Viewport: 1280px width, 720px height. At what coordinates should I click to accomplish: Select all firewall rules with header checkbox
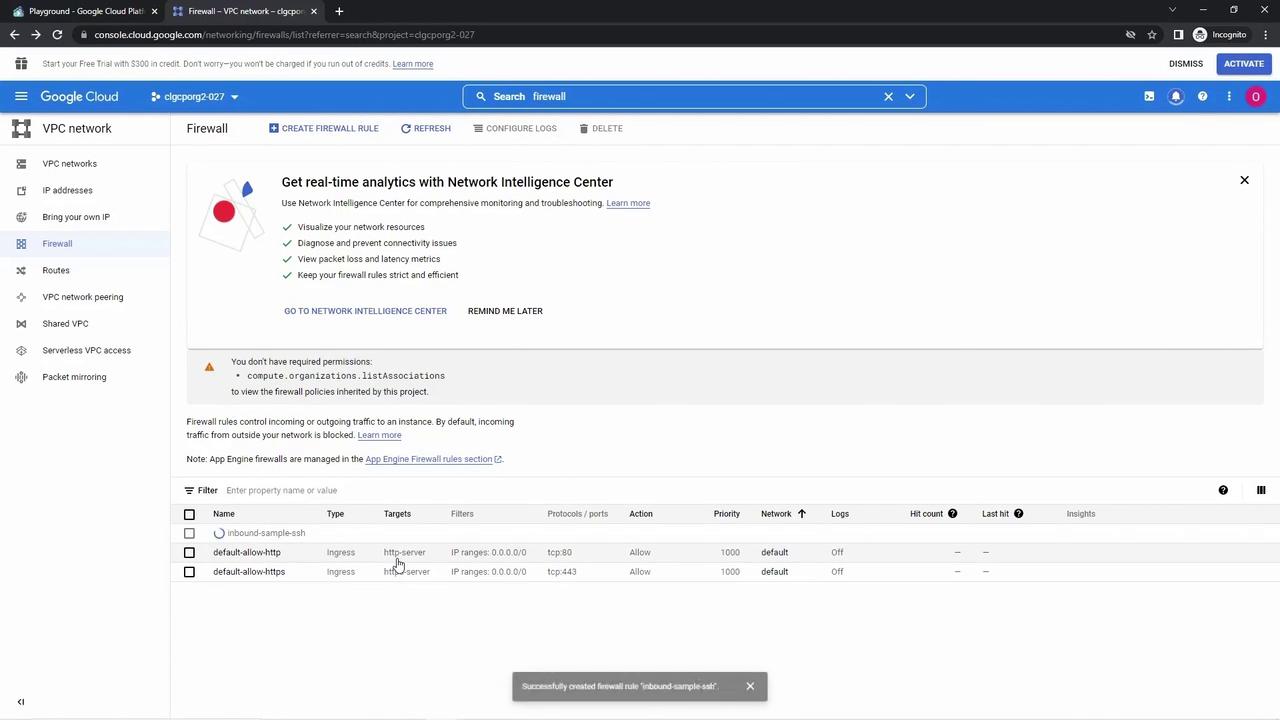[x=189, y=514]
